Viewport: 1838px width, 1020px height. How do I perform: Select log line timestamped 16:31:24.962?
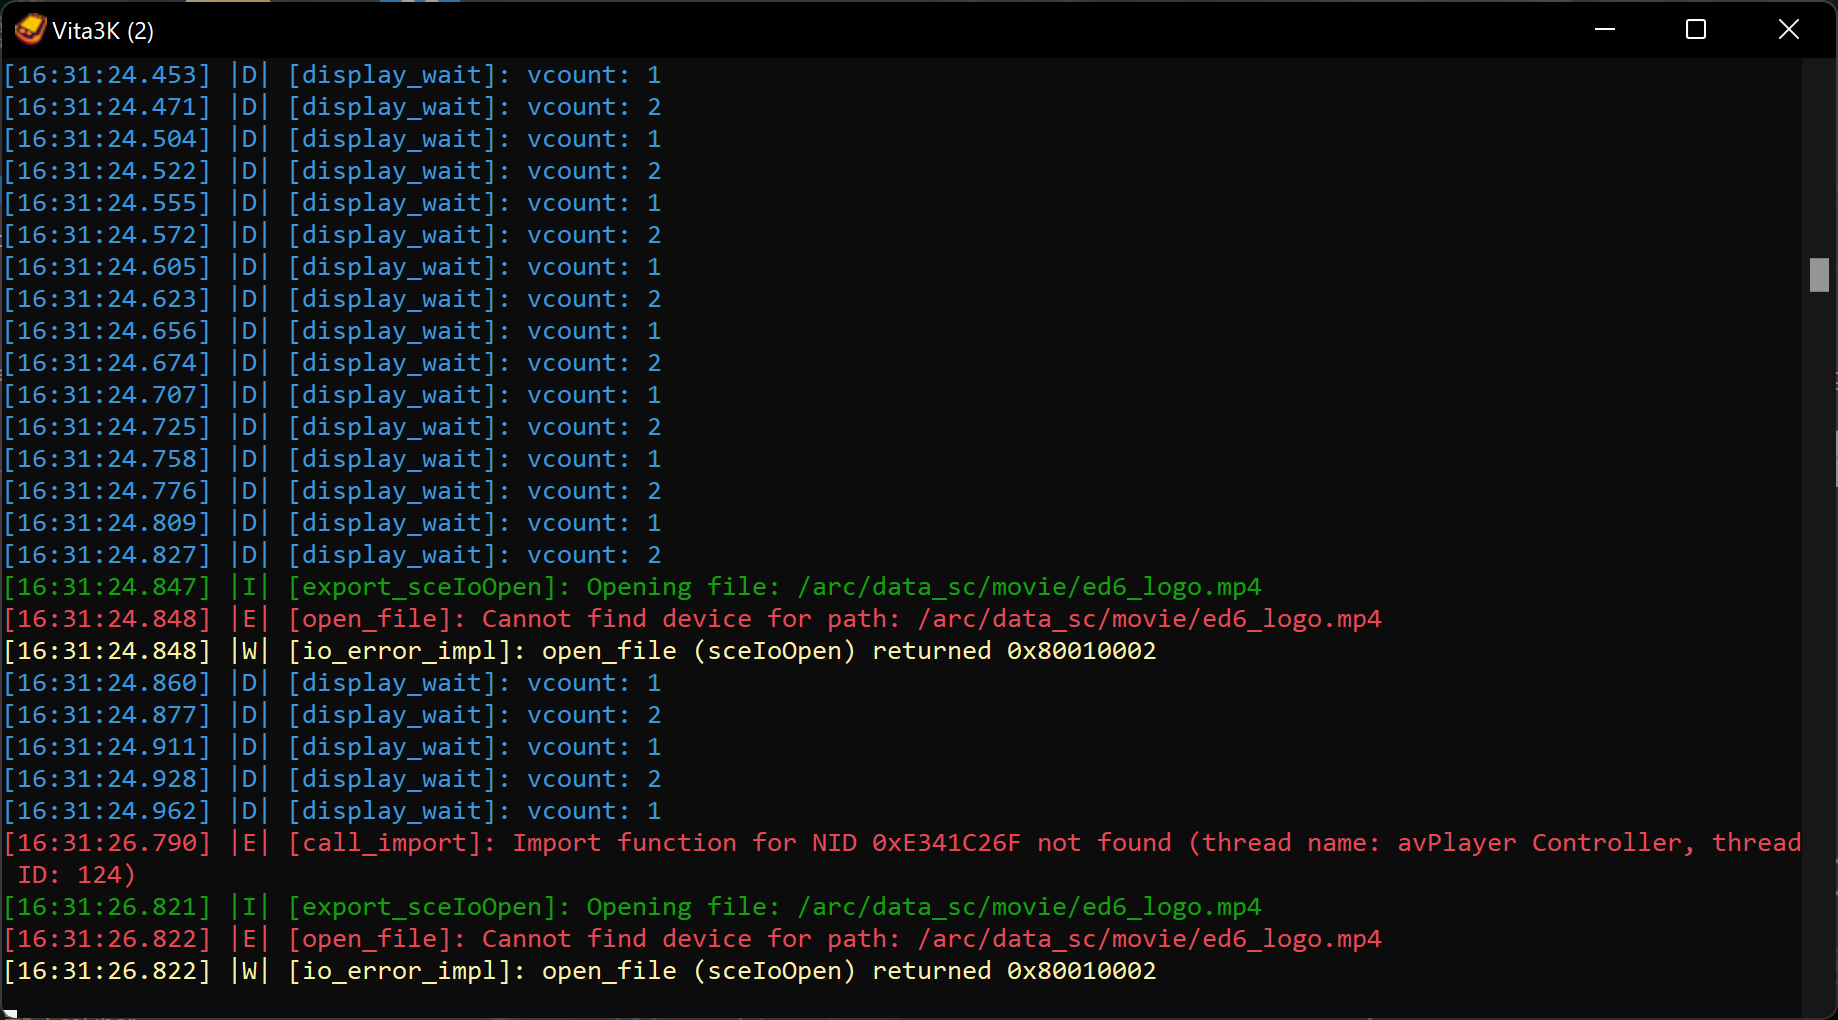pyautogui.click(x=333, y=811)
